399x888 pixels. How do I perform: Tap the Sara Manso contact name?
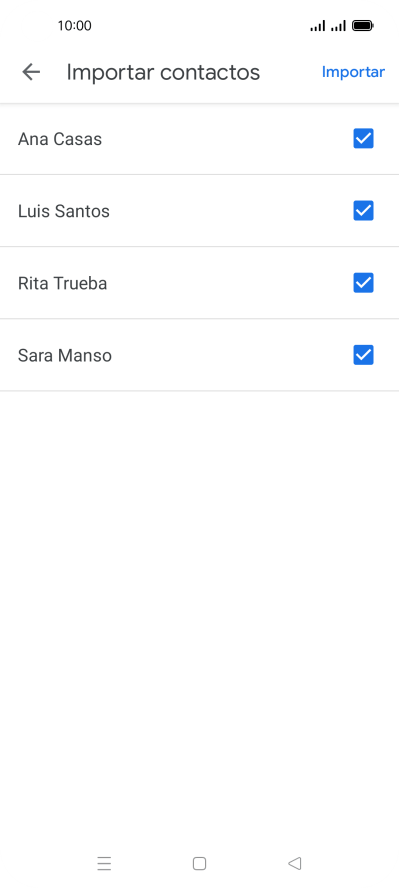point(65,356)
